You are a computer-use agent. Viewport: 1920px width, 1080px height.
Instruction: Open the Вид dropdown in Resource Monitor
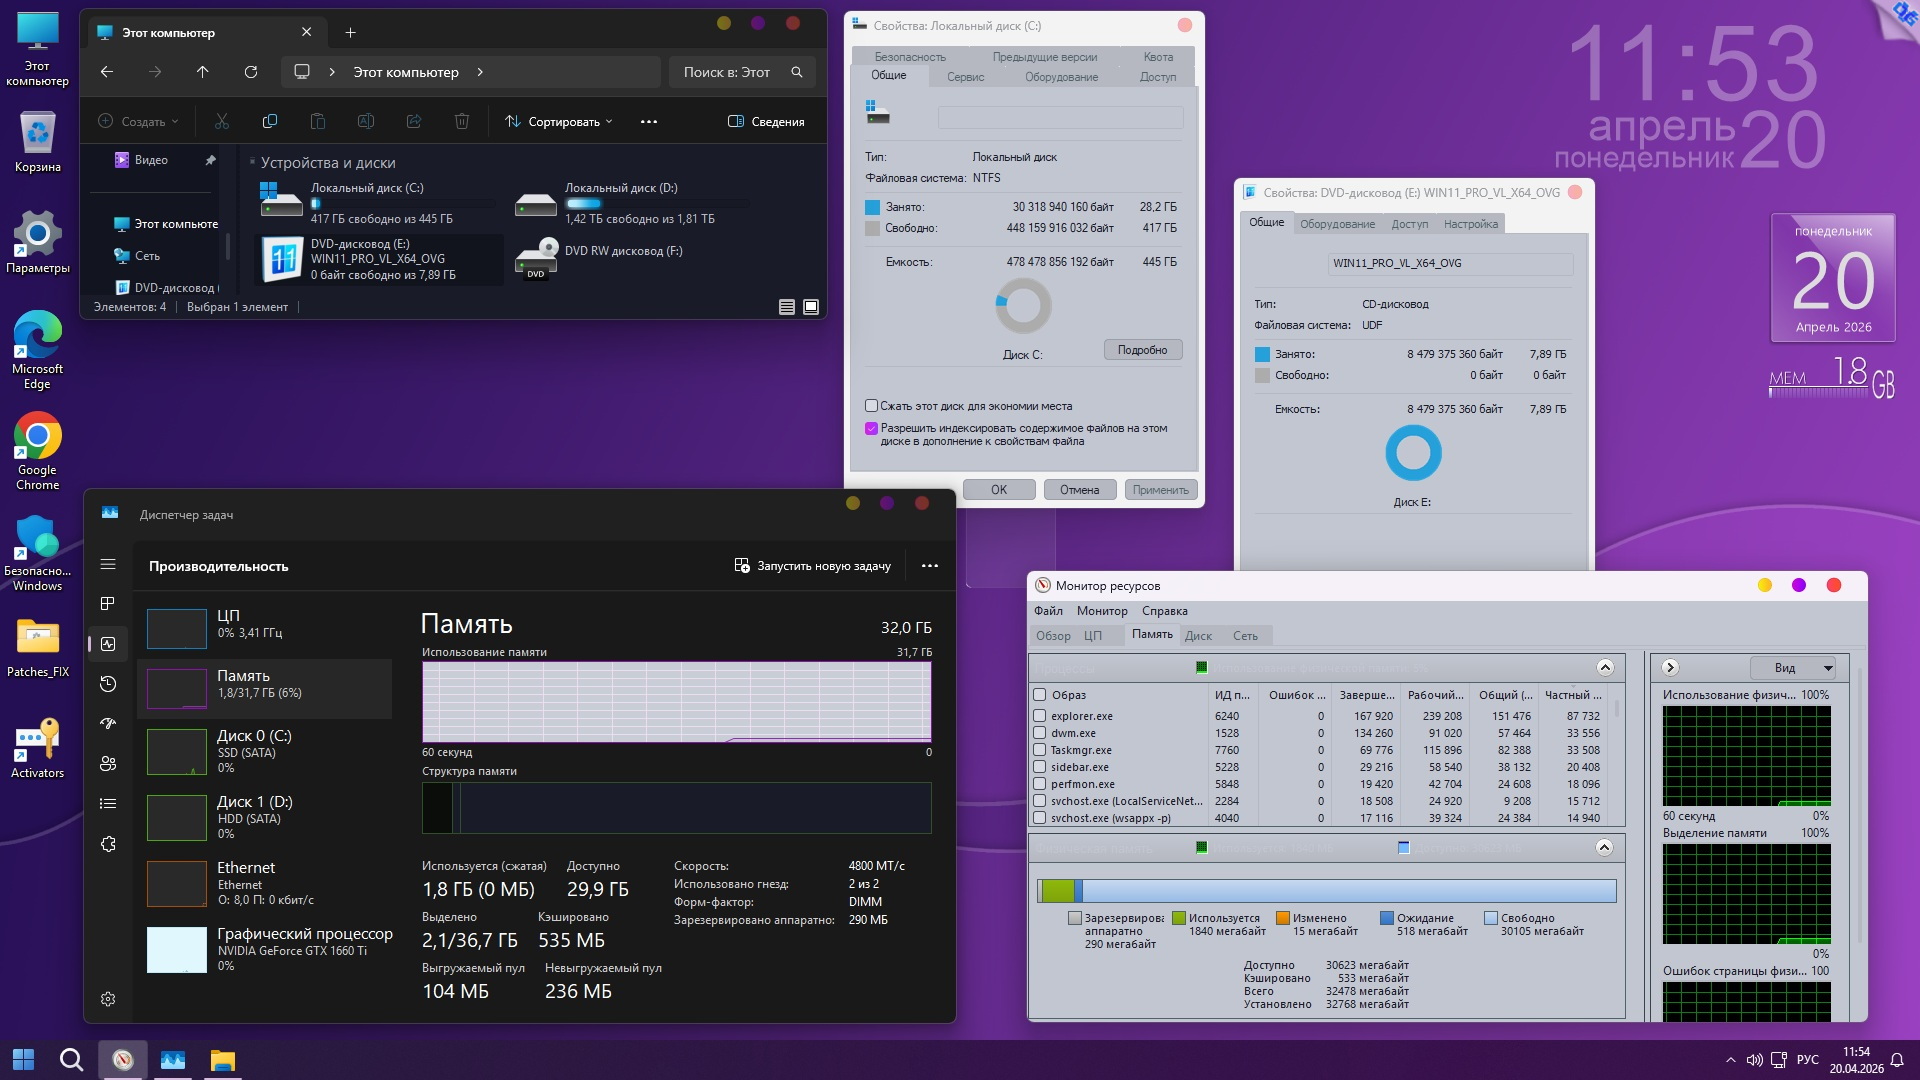click(x=1794, y=668)
